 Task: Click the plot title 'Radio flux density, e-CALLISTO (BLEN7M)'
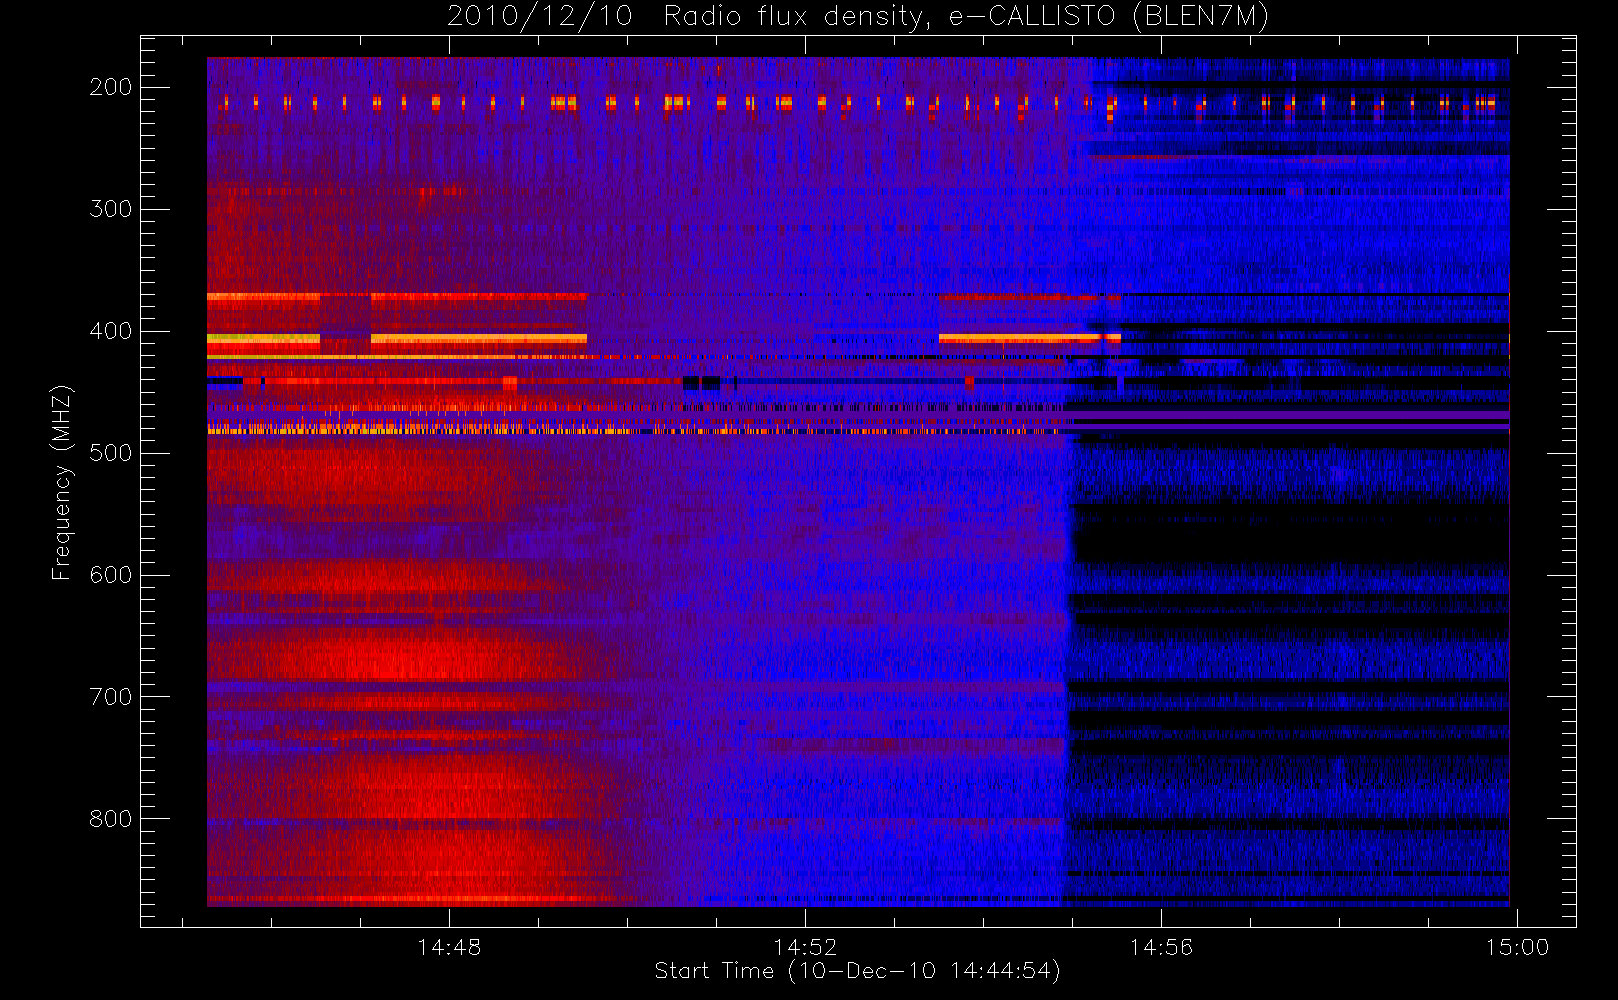click(966, 17)
